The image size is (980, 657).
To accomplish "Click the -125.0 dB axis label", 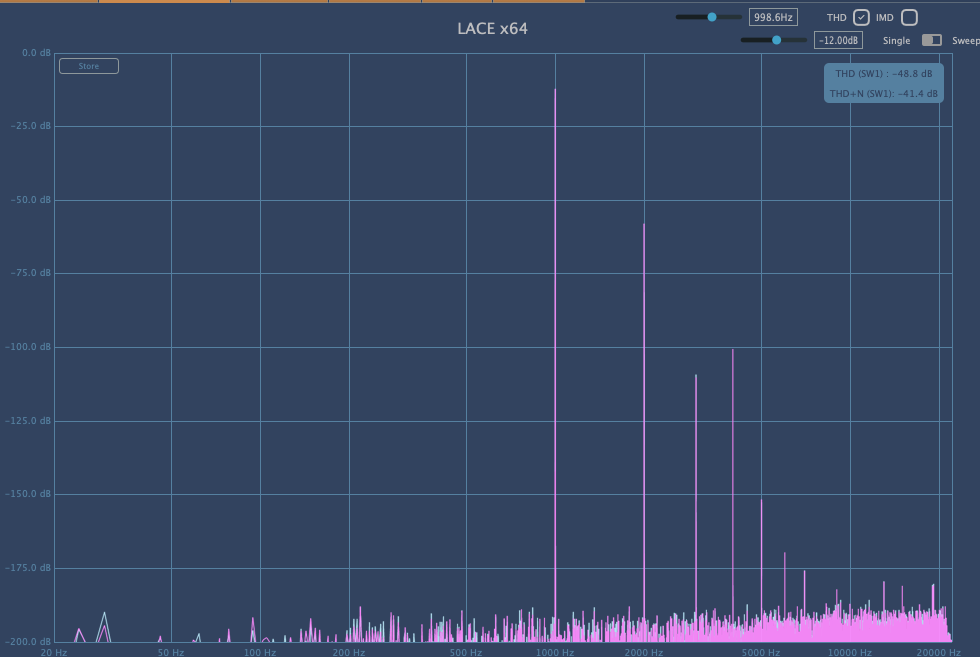I will (x=28, y=421).
